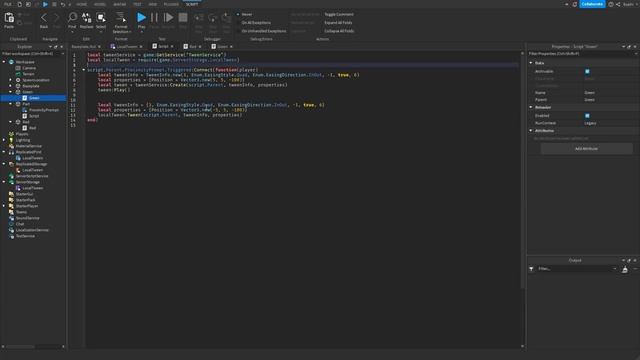Click the Filter workspace search field
This screenshot has width=640, height=360.
pos(33,53)
